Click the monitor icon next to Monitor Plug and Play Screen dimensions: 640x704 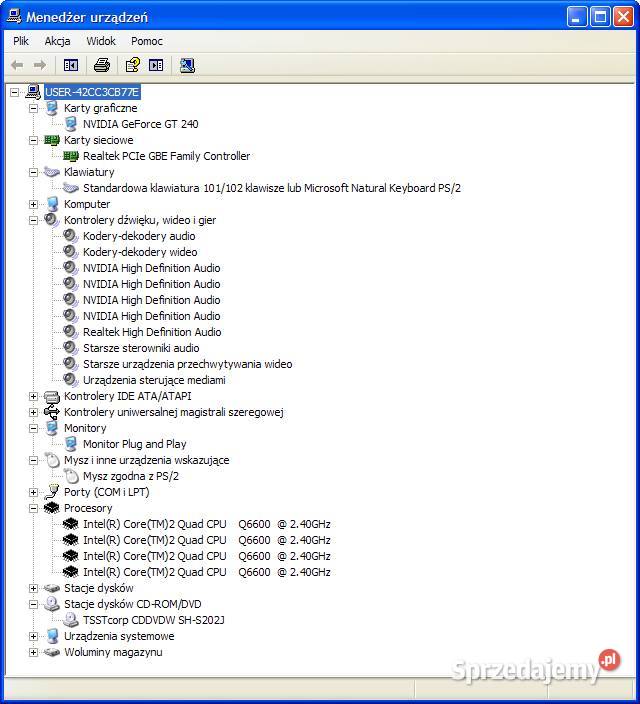pos(71,444)
